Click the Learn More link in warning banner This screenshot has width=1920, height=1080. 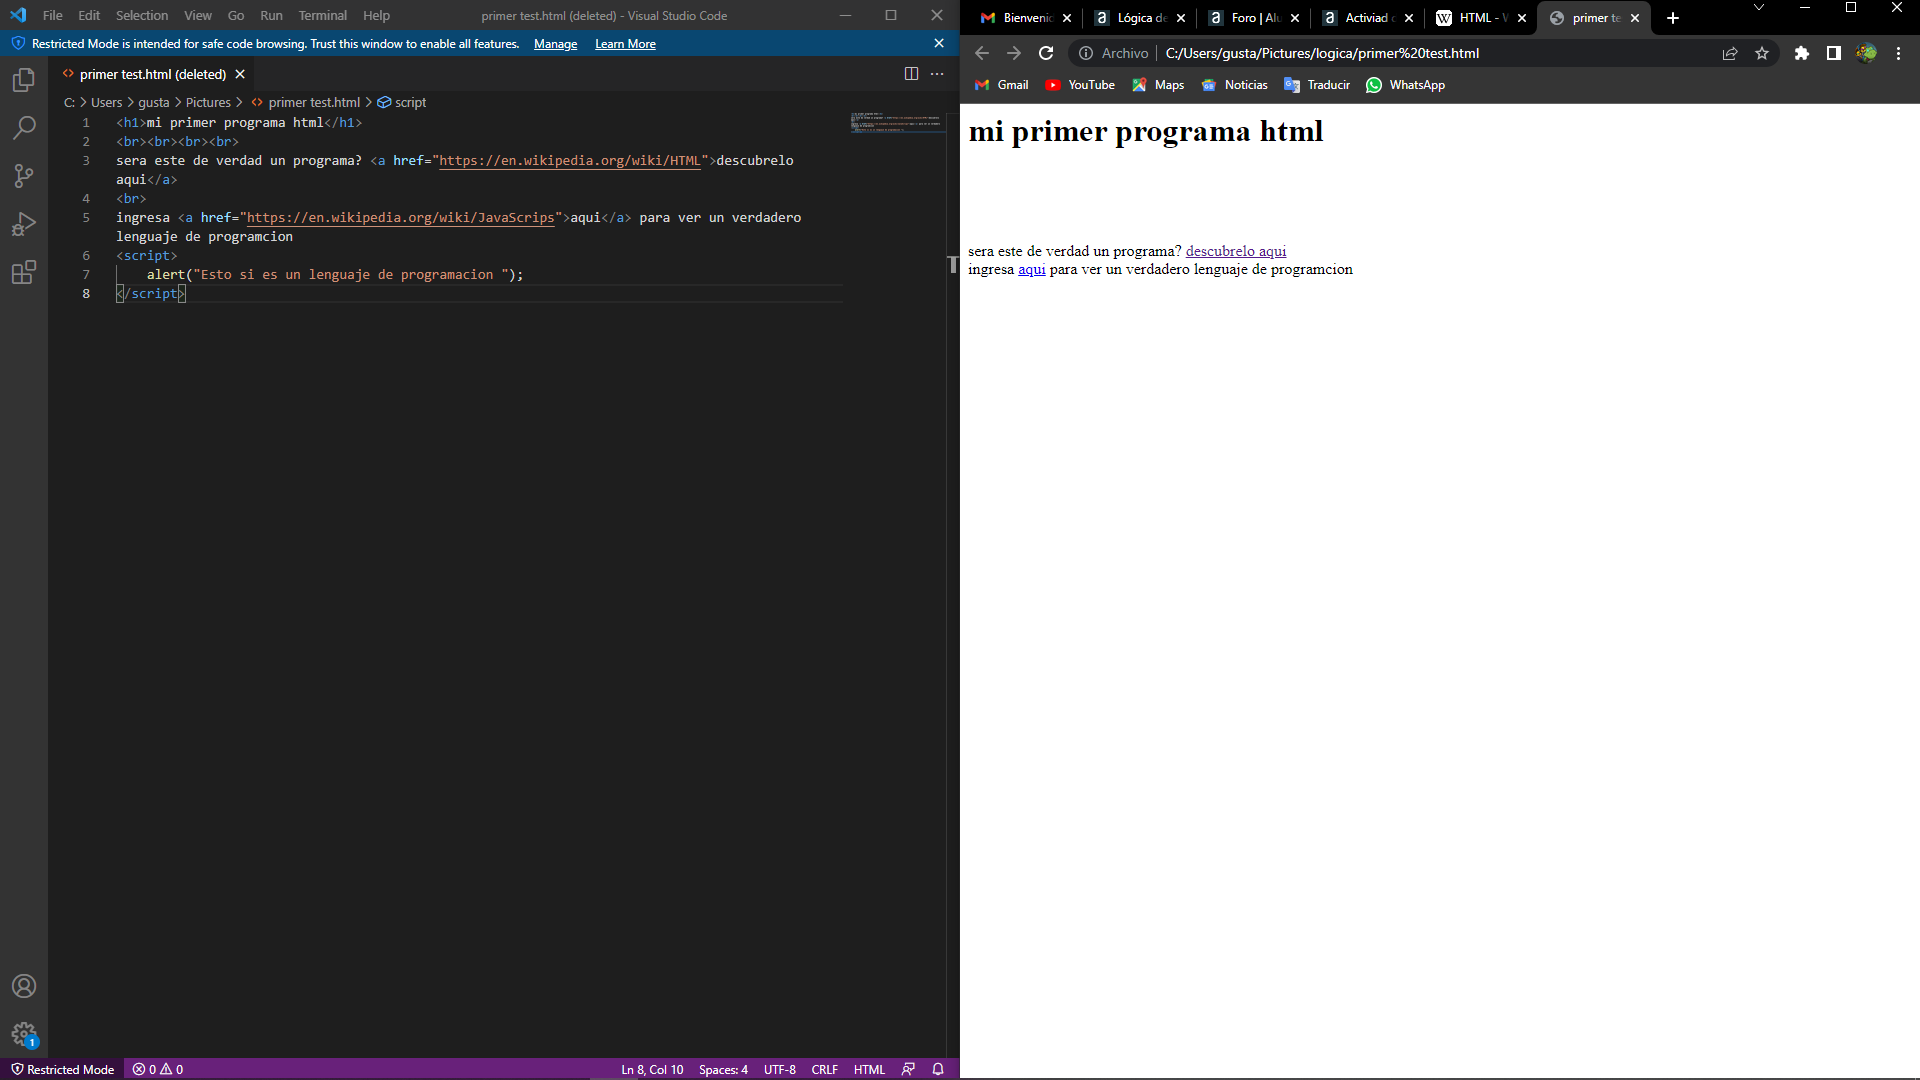[x=625, y=44]
